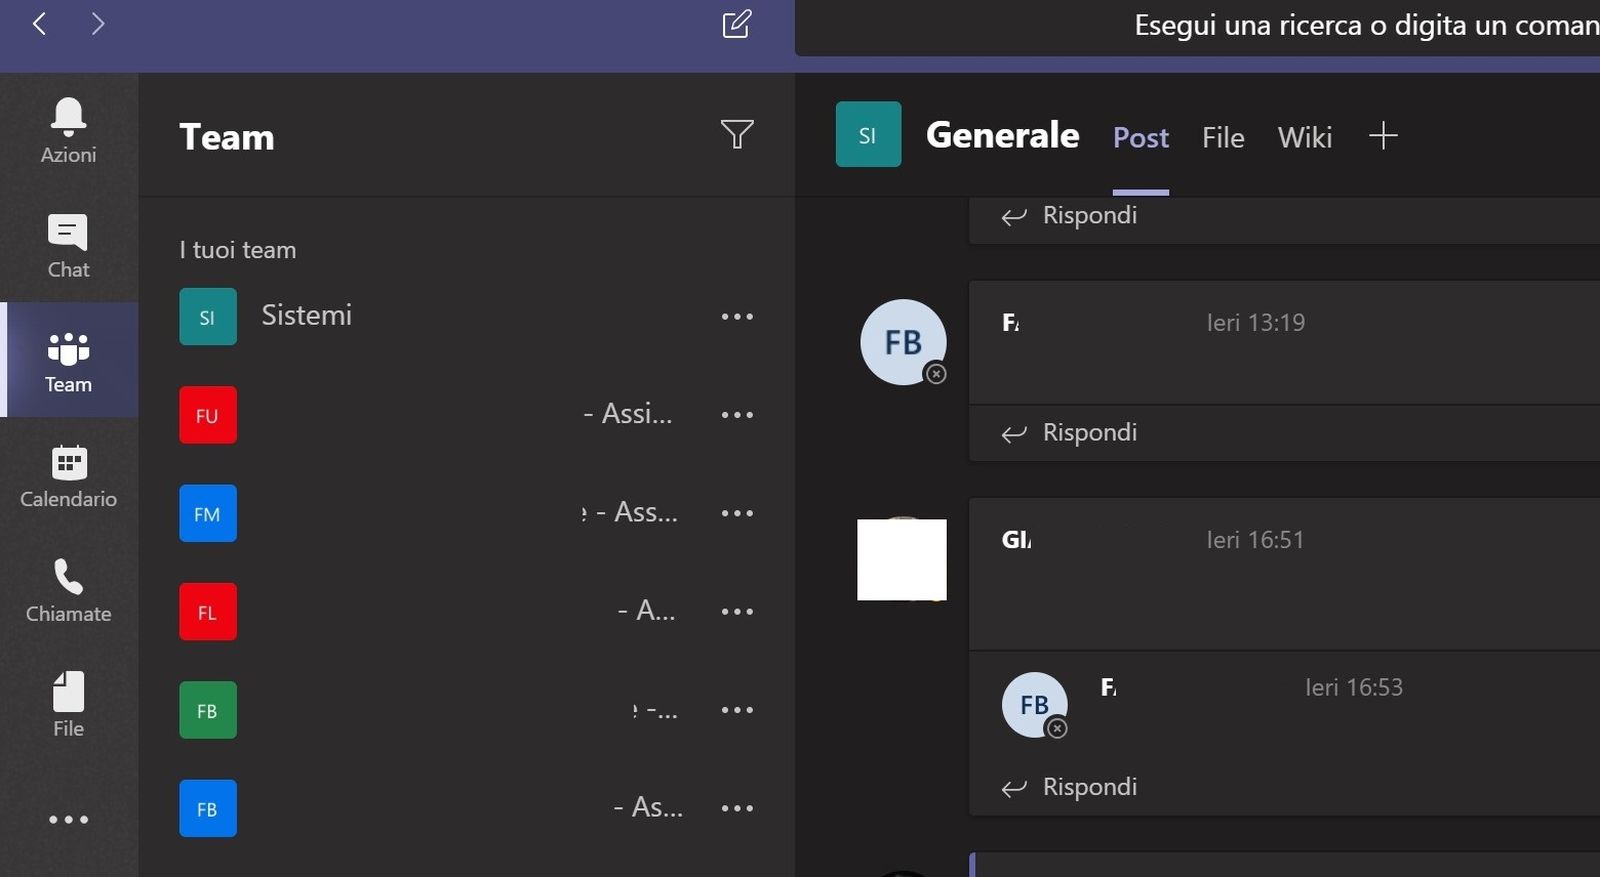The height and width of the screenshot is (877, 1600).
Task: Select the blue FB team tile
Action: click(208, 808)
